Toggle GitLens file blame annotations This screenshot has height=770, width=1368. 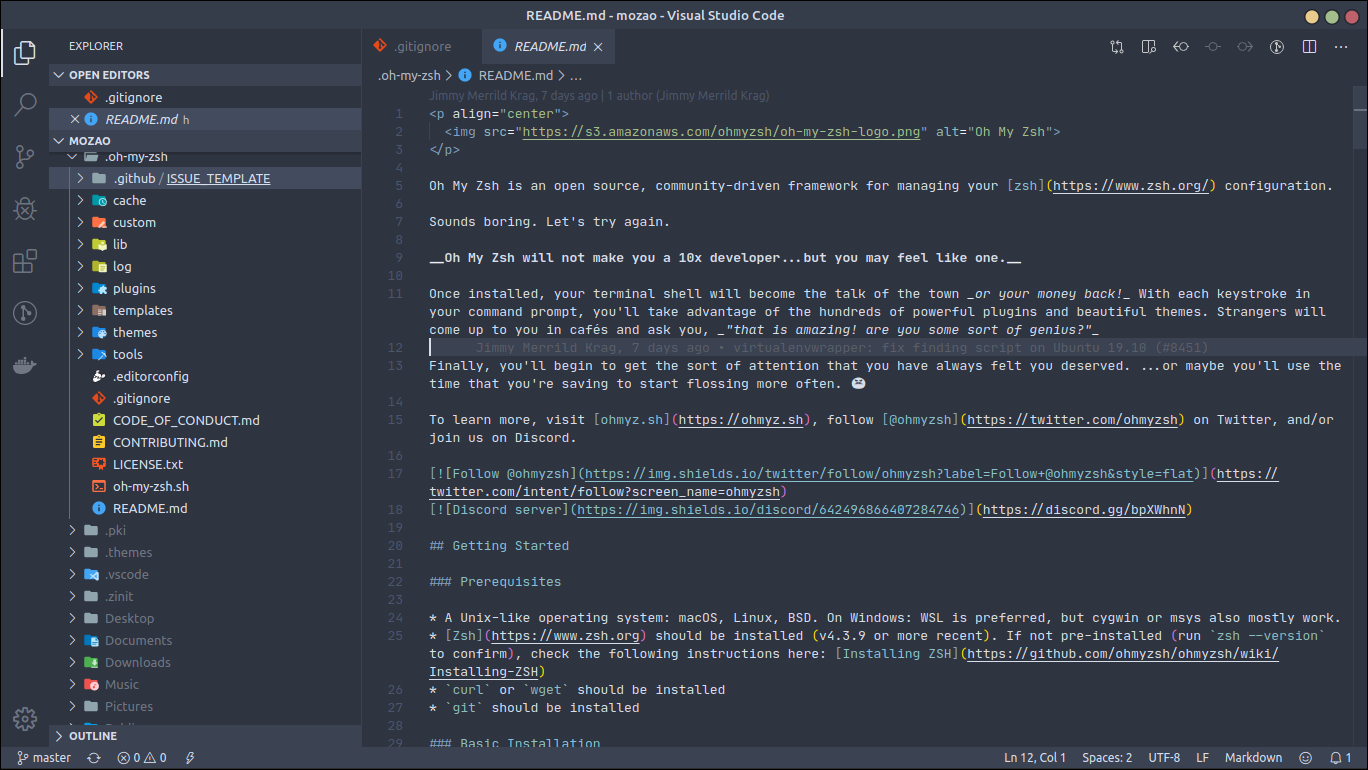click(x=1277, y=46)
